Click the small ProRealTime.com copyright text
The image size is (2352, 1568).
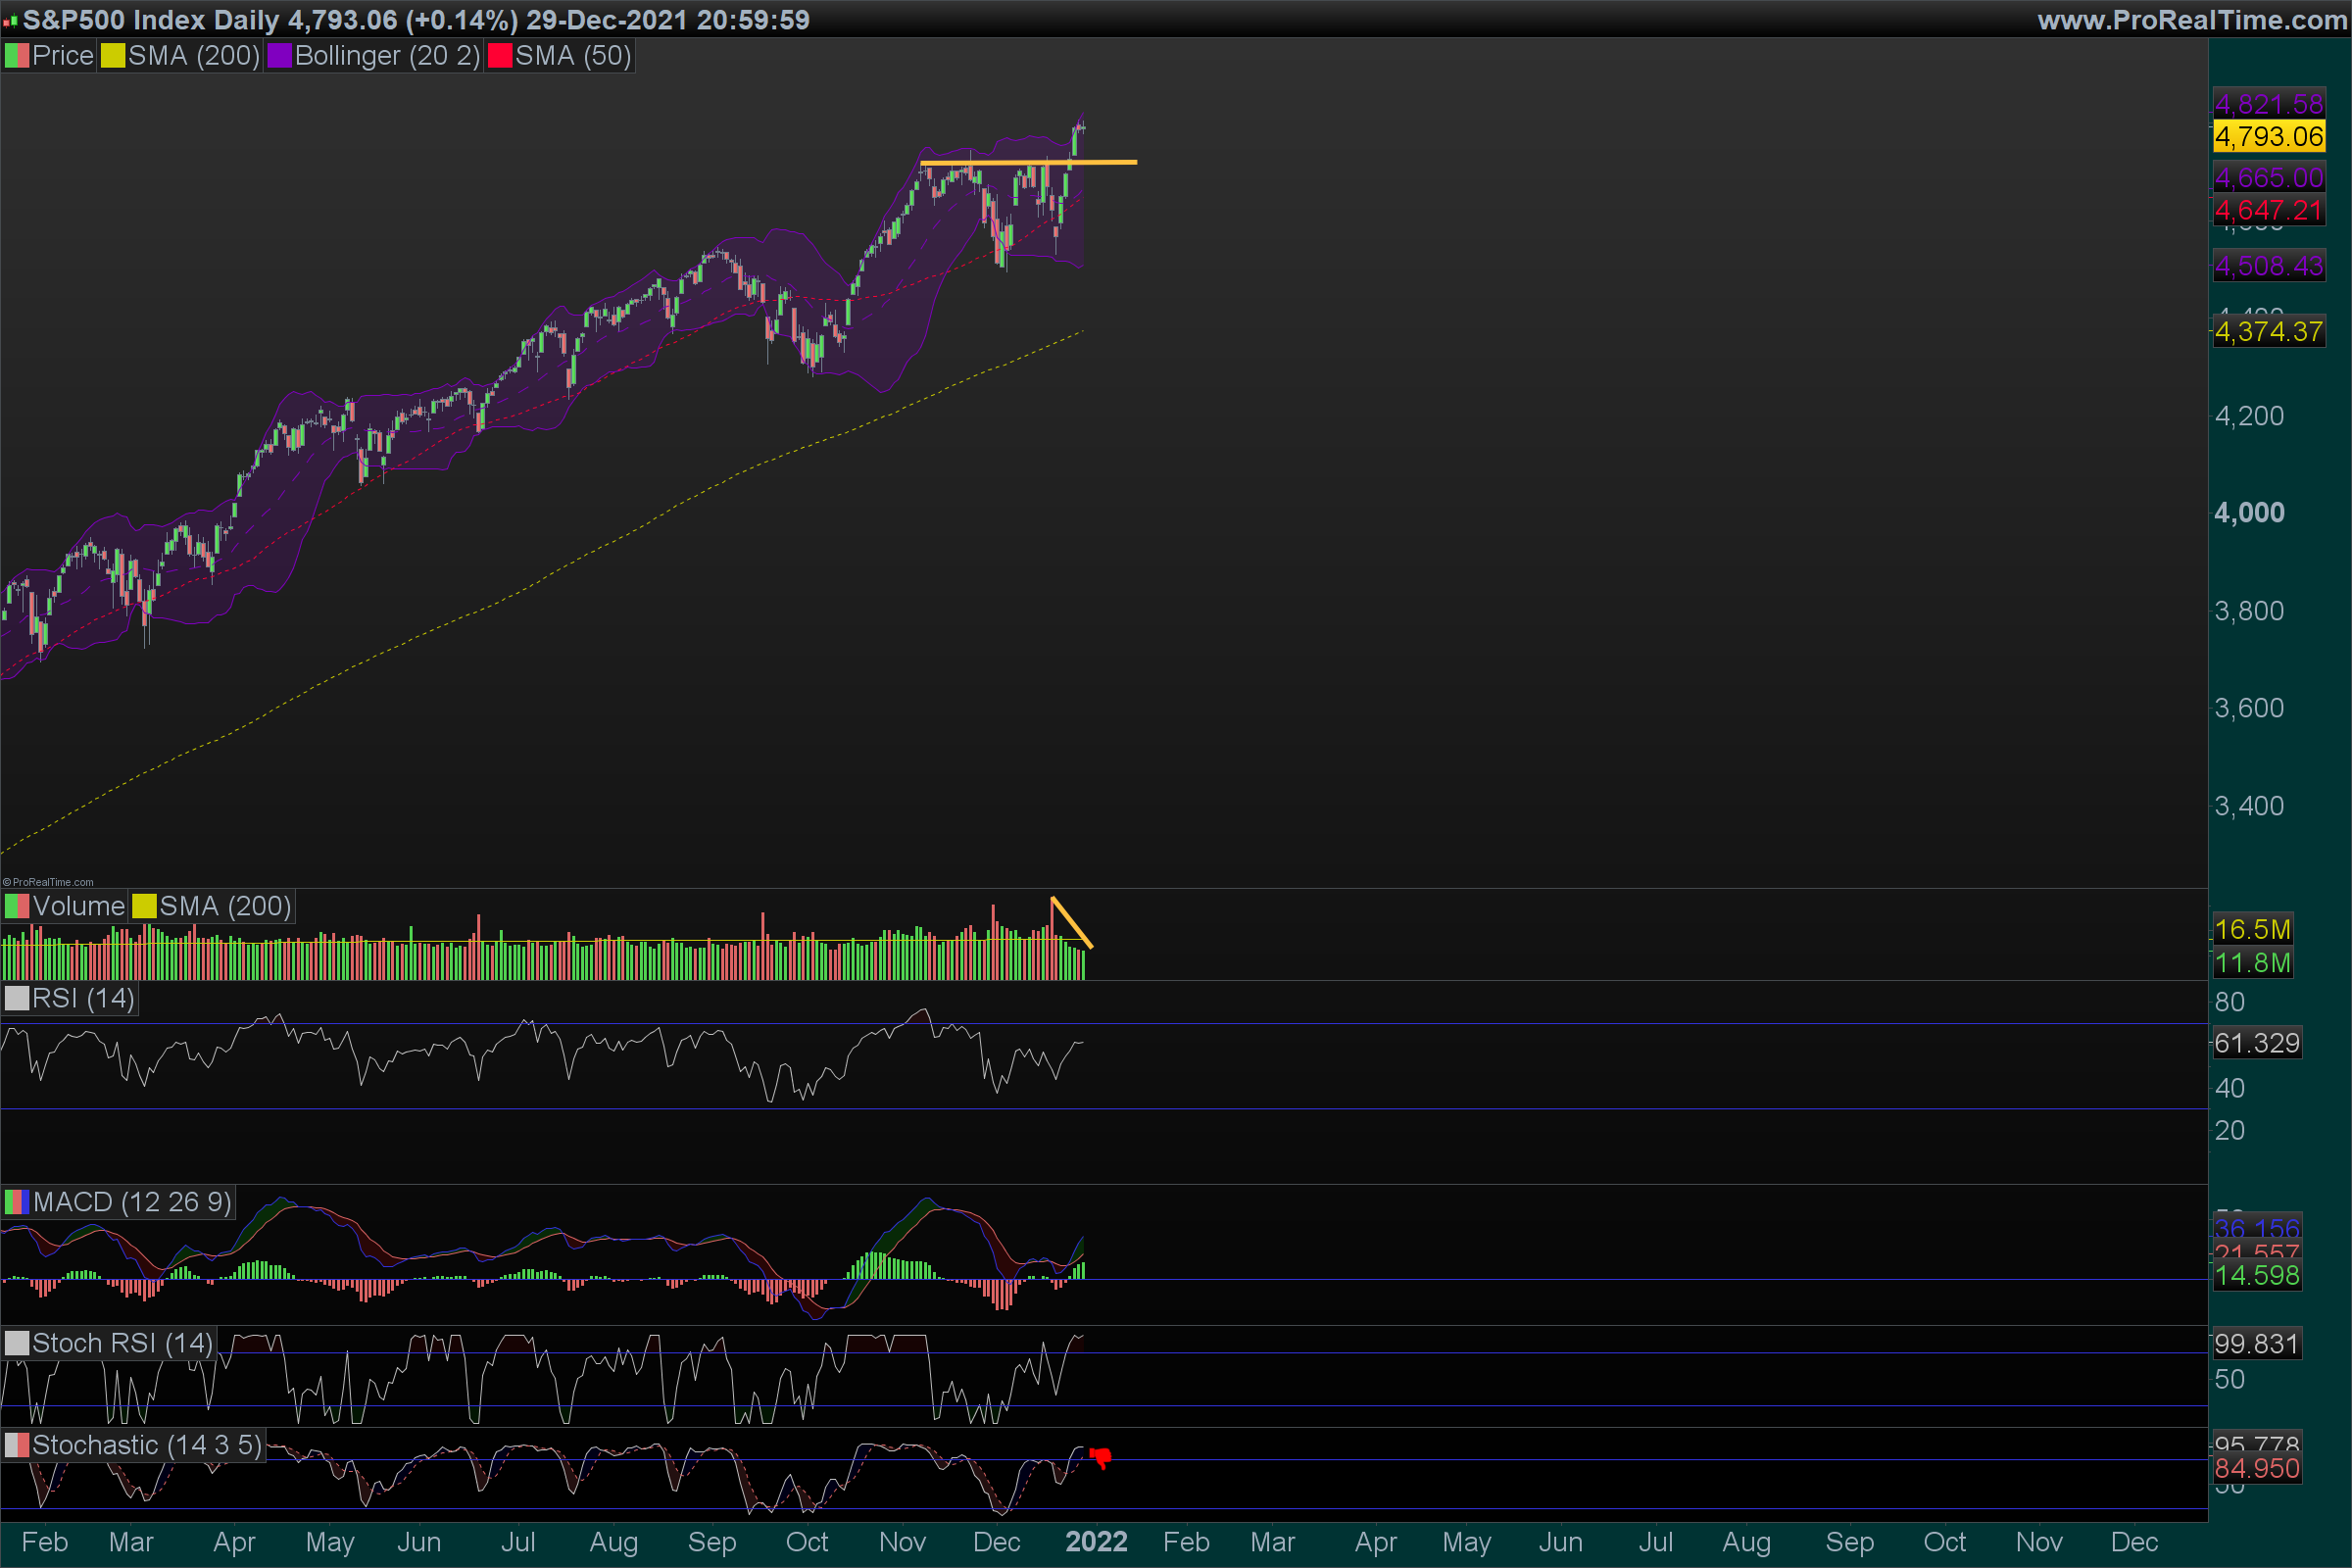48,882
